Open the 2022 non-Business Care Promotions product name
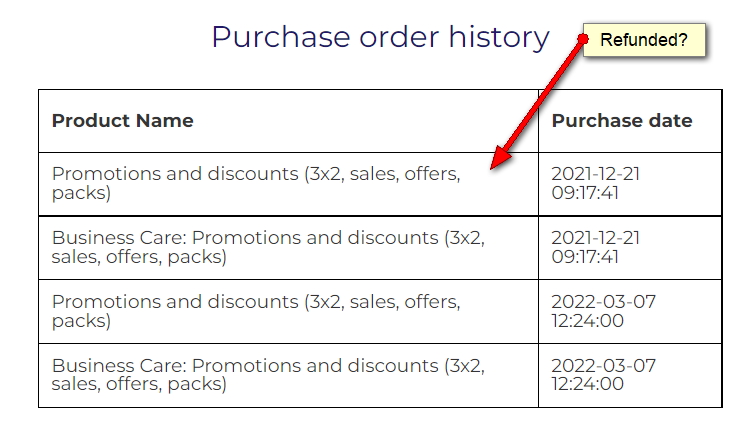Image resolution: width=743 pixels, height=424 pixels. 256,311
